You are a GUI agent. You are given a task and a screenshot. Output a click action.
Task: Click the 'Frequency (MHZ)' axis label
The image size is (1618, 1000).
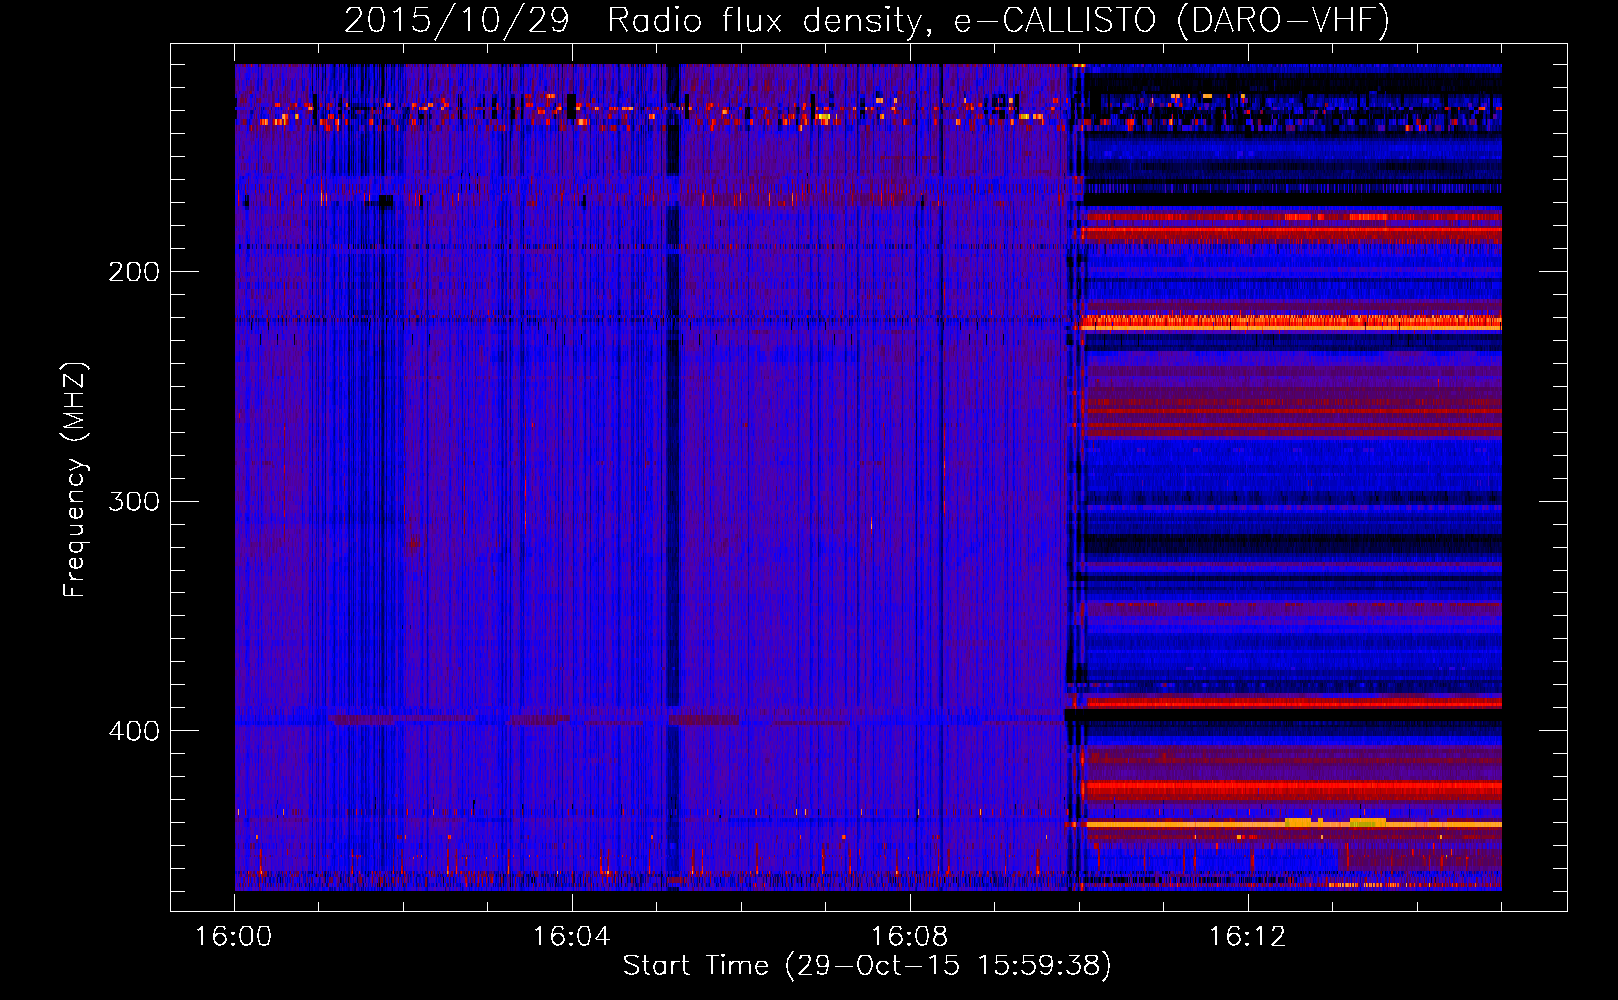(75, 479)
